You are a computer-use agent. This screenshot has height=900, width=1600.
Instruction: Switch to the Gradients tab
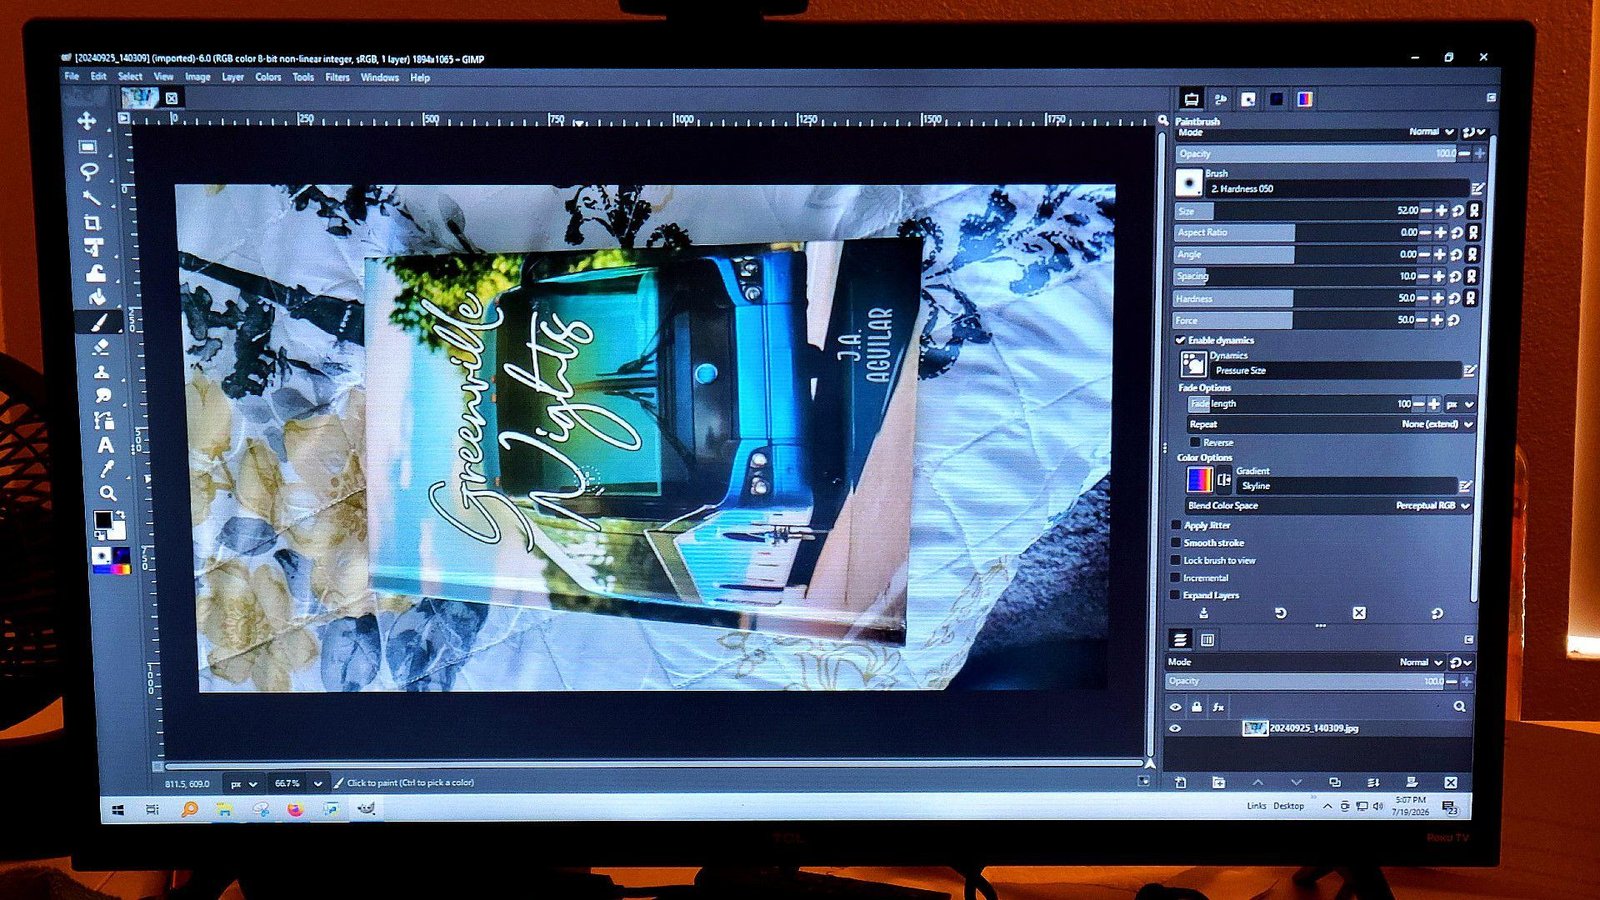click(x=1305, y=99)
